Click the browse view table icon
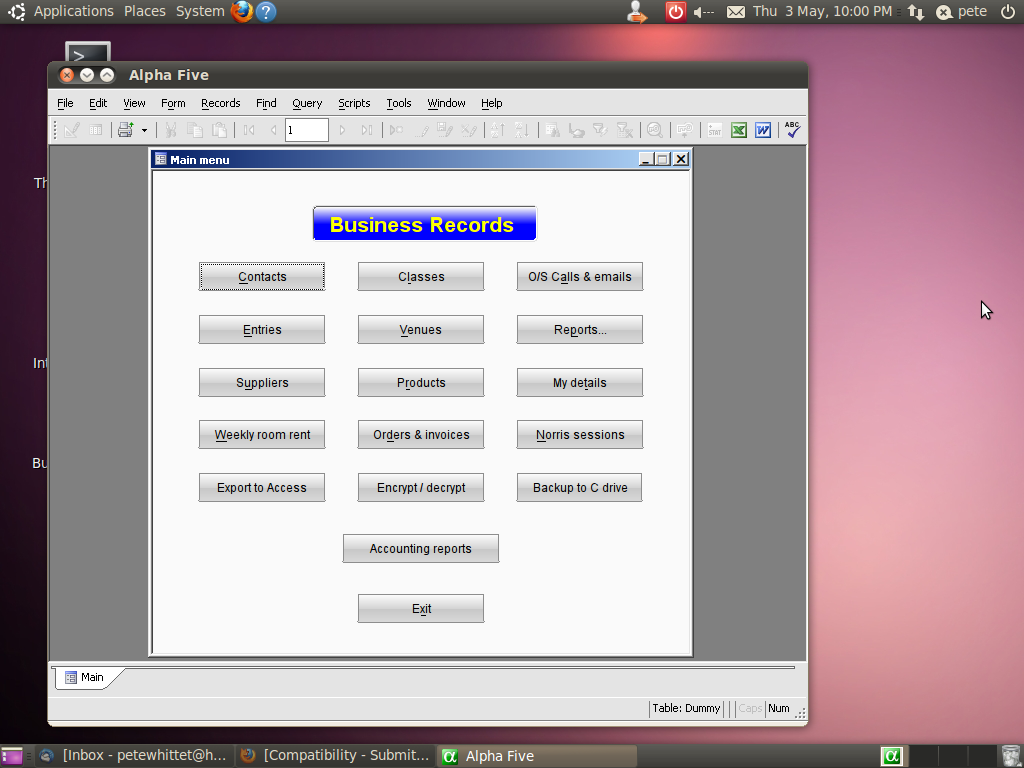The image size is (1024, 768). 96,130
